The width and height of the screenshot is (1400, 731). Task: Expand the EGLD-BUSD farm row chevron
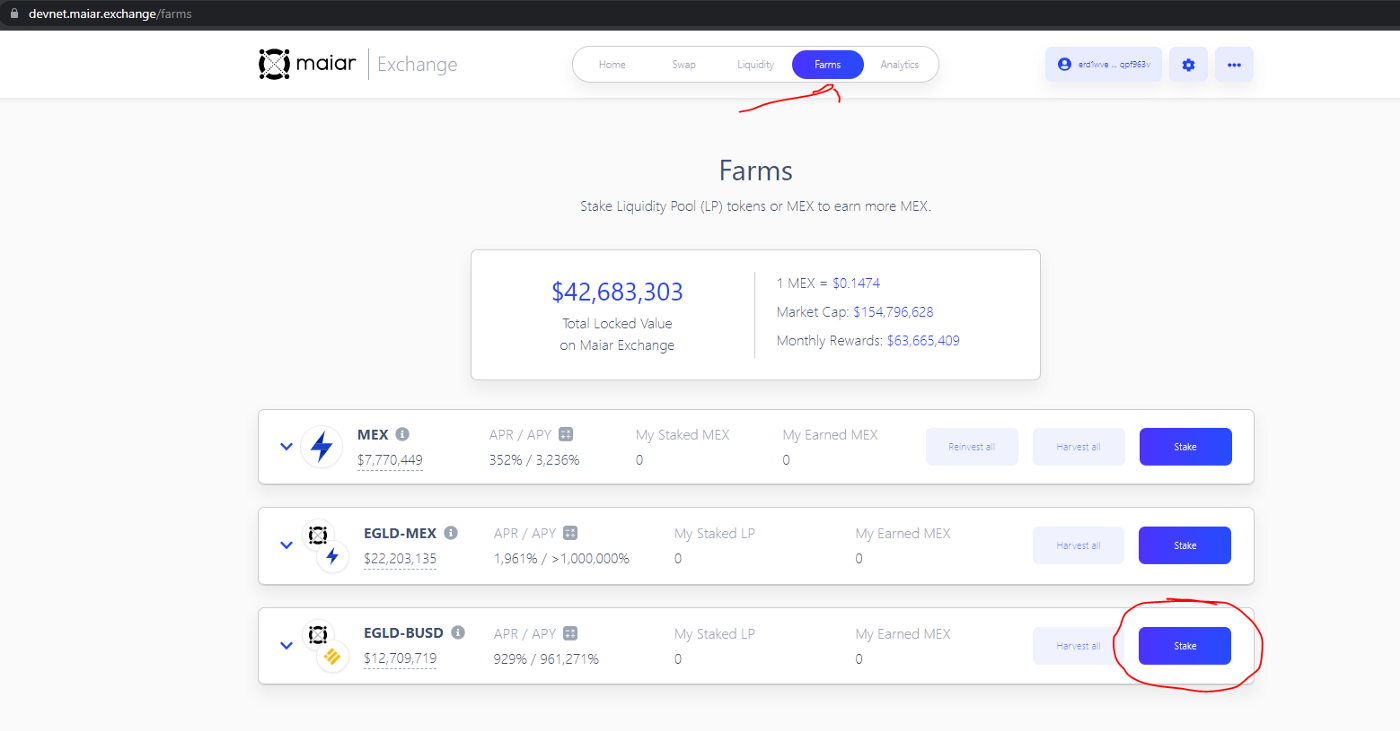tap(286, 646)
